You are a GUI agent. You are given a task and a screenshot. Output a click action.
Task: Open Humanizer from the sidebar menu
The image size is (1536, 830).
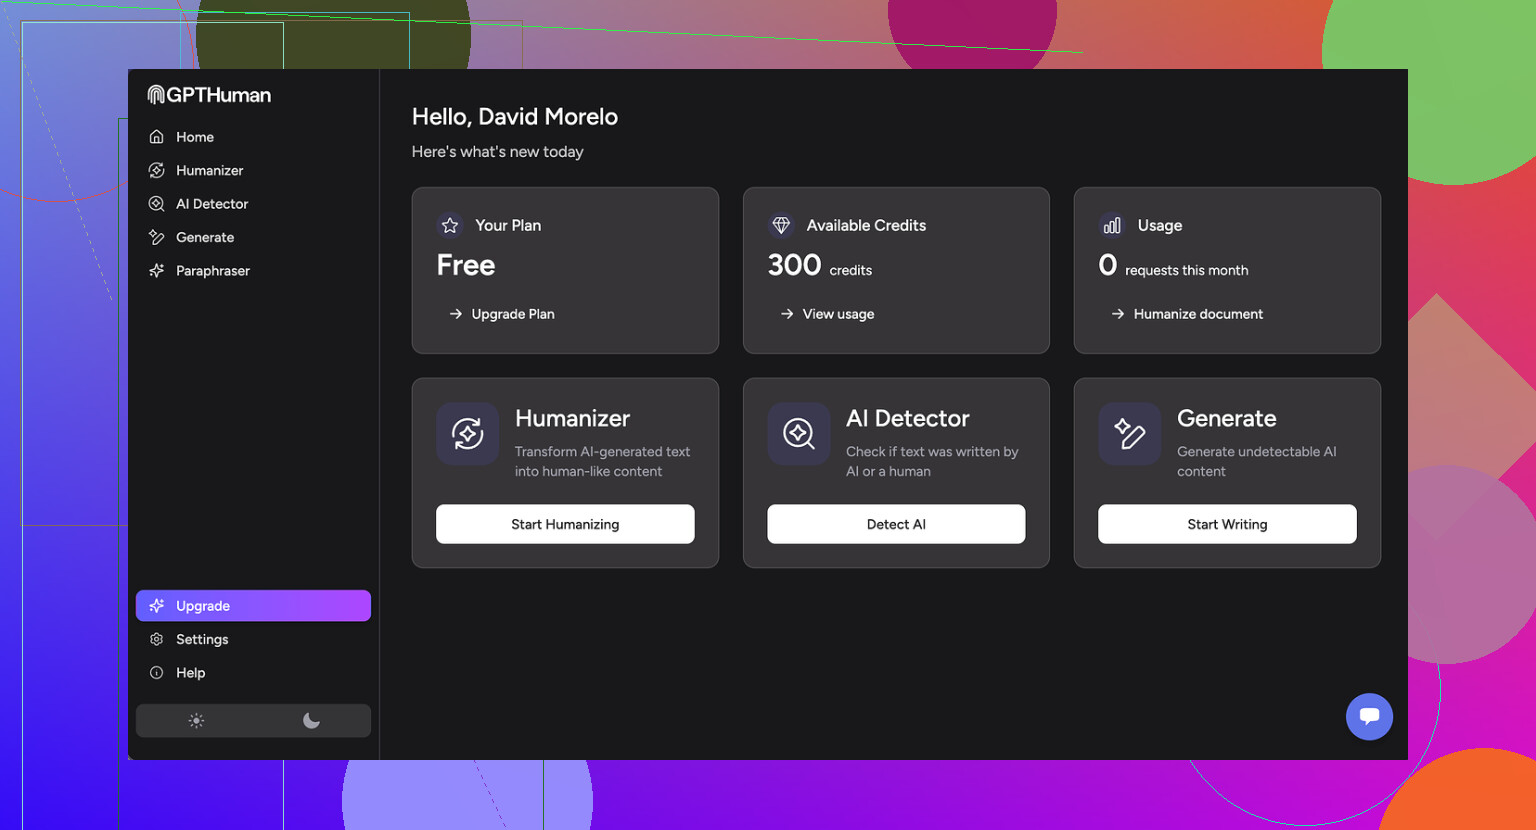209,171
